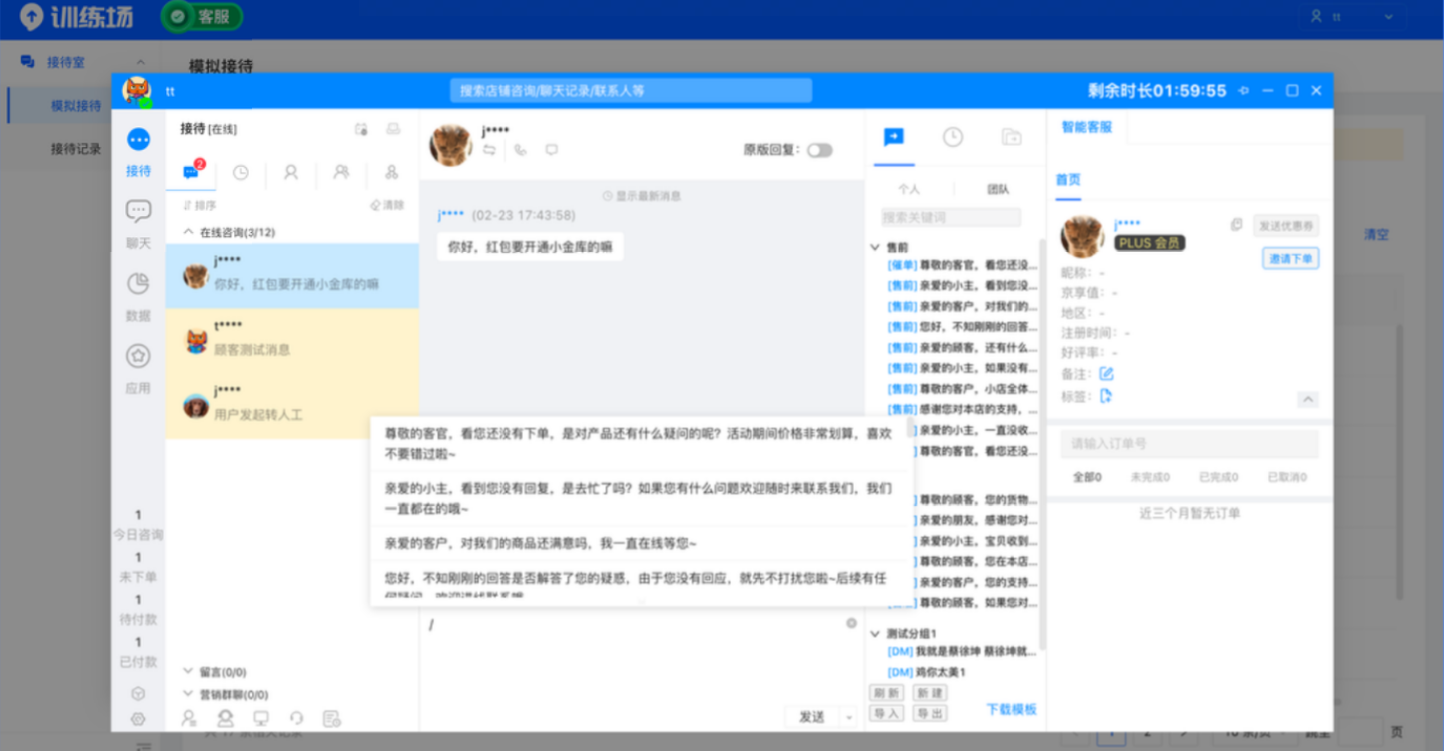The width and height of the screenshot is (1444, 751).
Task: Collapse the 在线咨询(3/12) group
Action: point(188,232)
